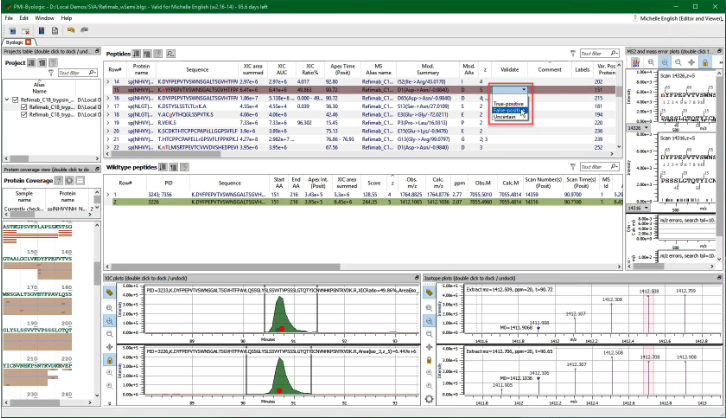The width and height of the screenshot is (726, 418).
Task: Open the File menu
Action: point(9,18)
